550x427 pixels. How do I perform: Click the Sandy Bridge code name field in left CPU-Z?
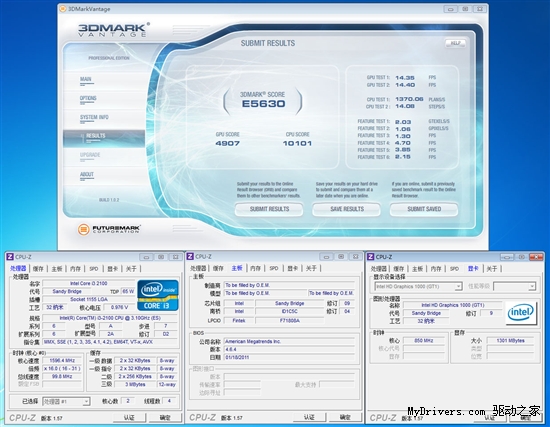(x=67, y=292)
